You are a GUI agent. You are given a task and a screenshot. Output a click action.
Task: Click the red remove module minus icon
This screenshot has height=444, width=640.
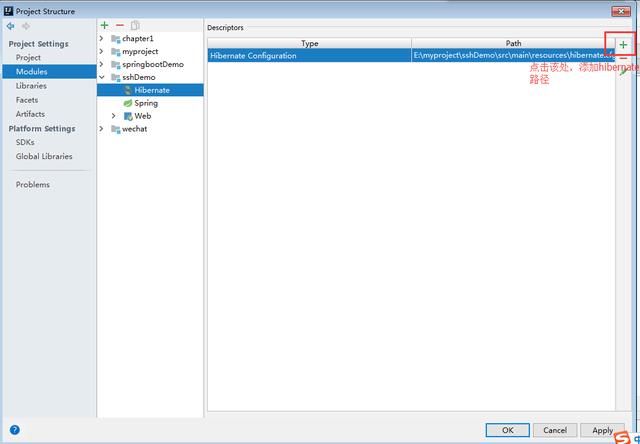coord(120,25)
